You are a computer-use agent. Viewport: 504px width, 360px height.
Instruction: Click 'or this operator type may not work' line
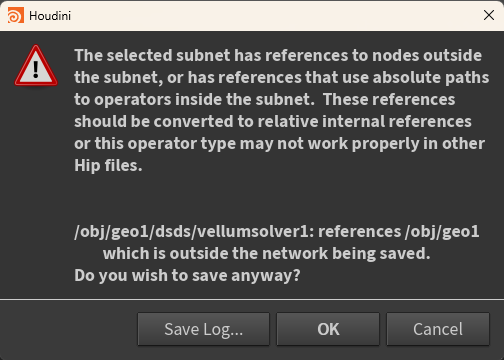(x=279, y=143)
